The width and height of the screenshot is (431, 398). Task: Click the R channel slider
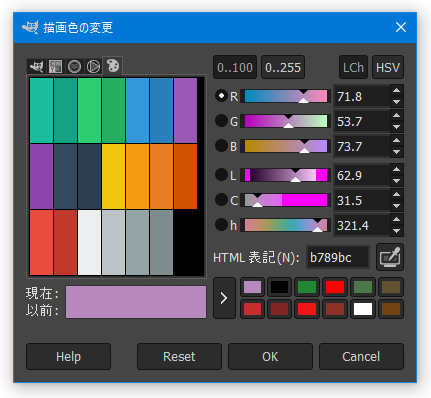pyautogui.click(x=286, y=96)
